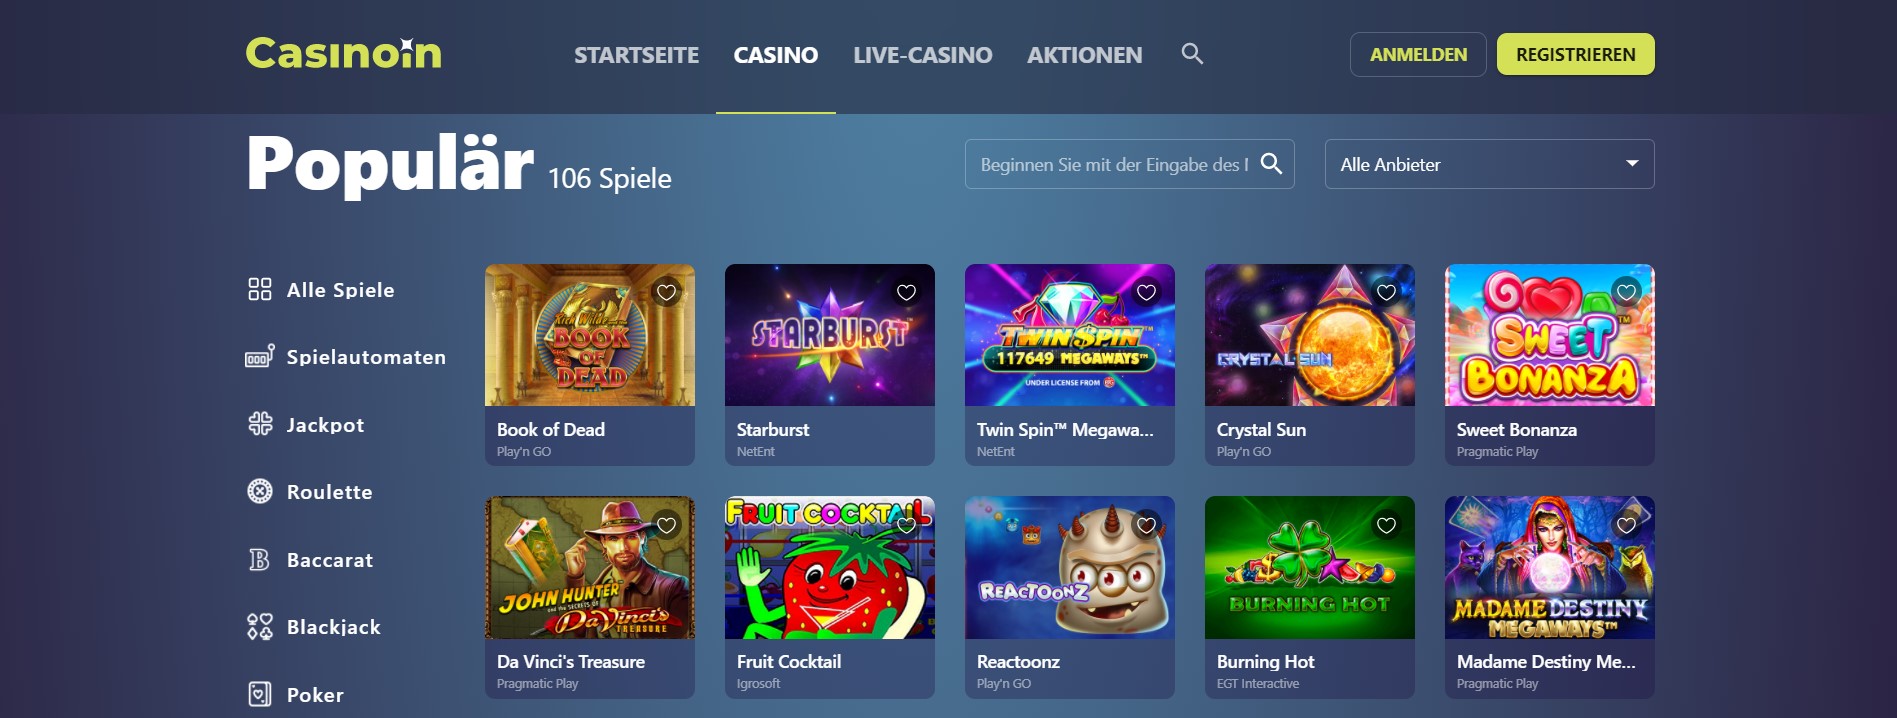Mark Burning Hot as favorite
Screen dimensions: 1897x718
pyautogui.click(x=1387, y=525)
